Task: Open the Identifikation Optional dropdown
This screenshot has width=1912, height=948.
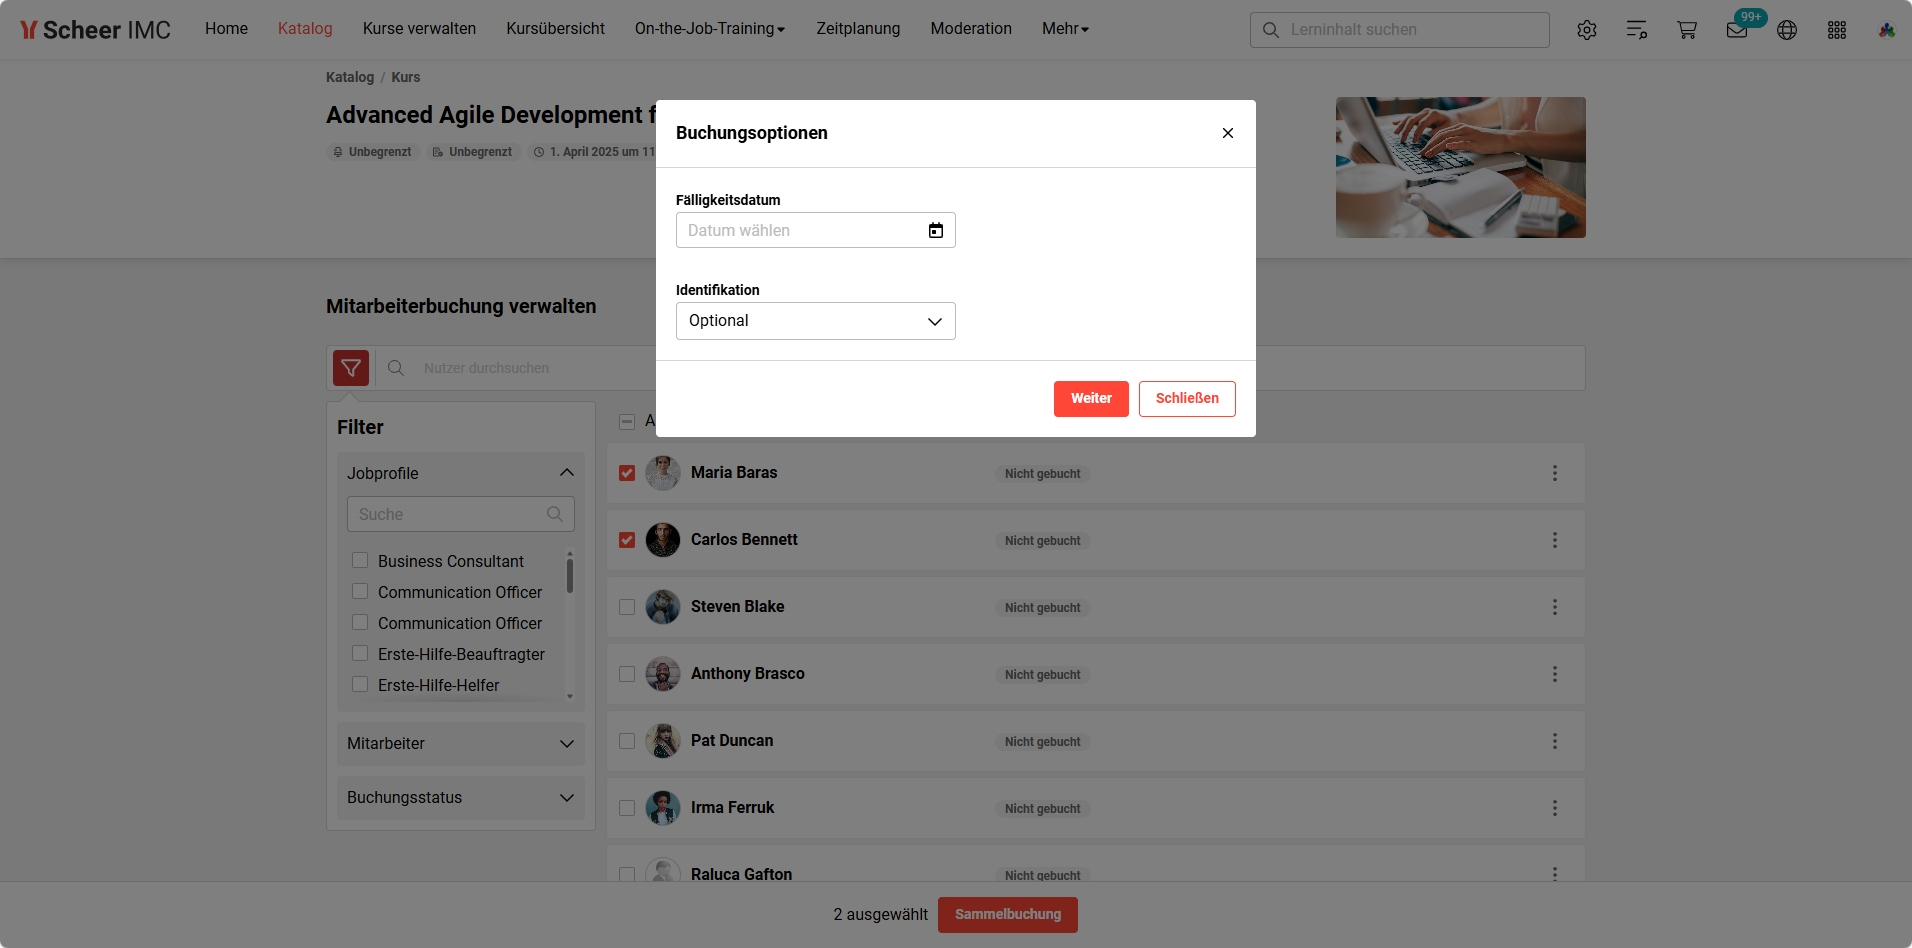Action: (x=816, y=321)
